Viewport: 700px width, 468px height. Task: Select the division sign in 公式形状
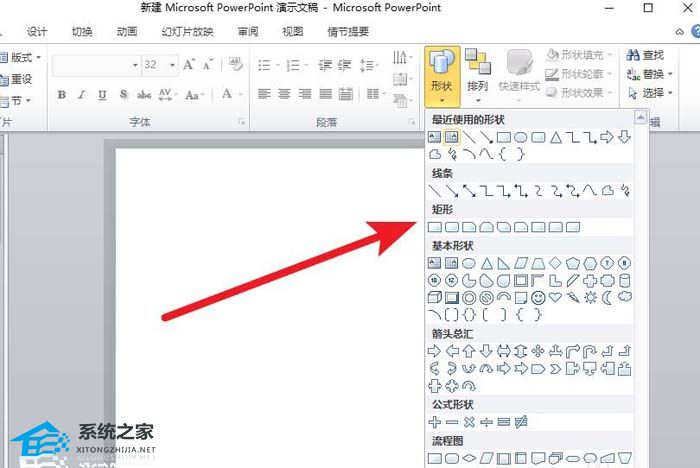click(x=486, y=422)
